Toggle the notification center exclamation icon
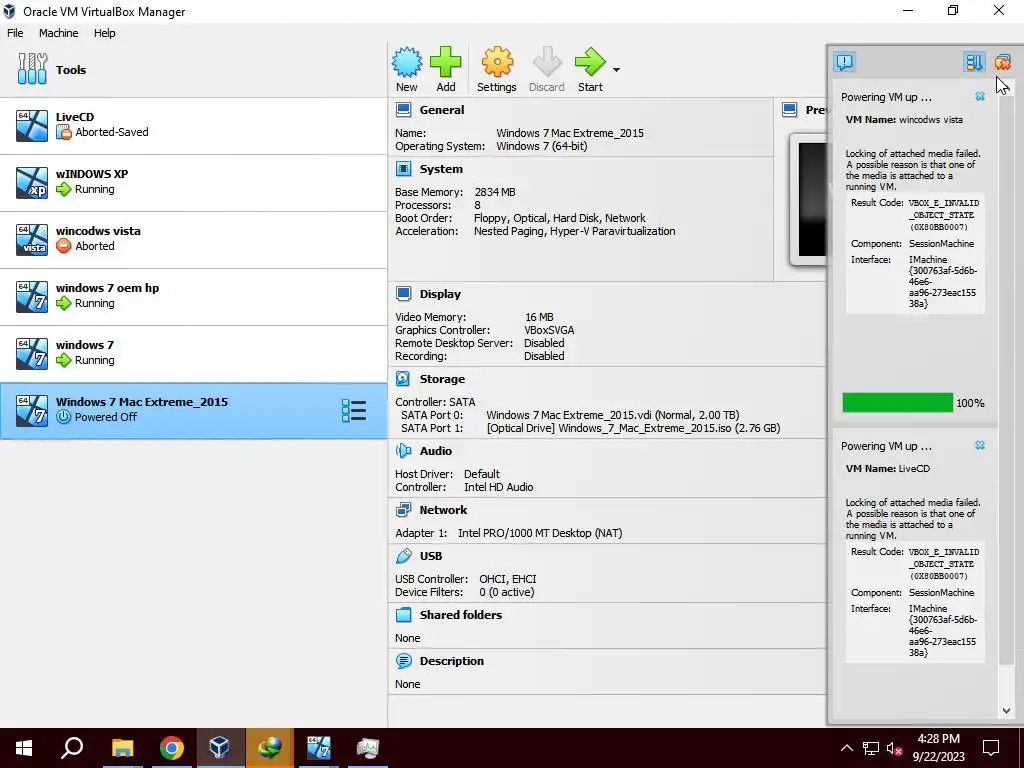 tap(844, 62)
